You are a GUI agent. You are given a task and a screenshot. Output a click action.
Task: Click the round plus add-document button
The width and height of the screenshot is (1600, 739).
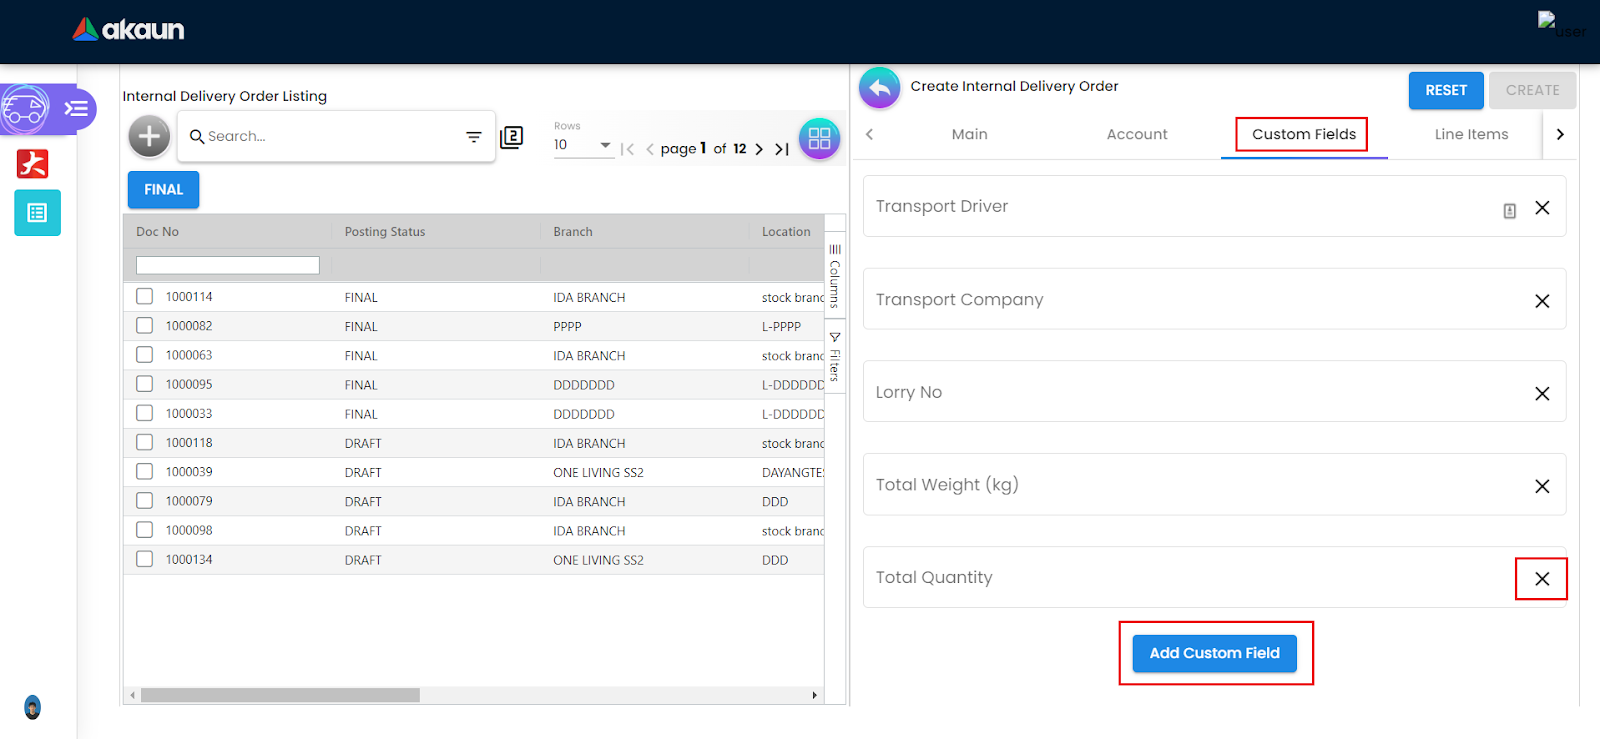(x=149, y=136)
